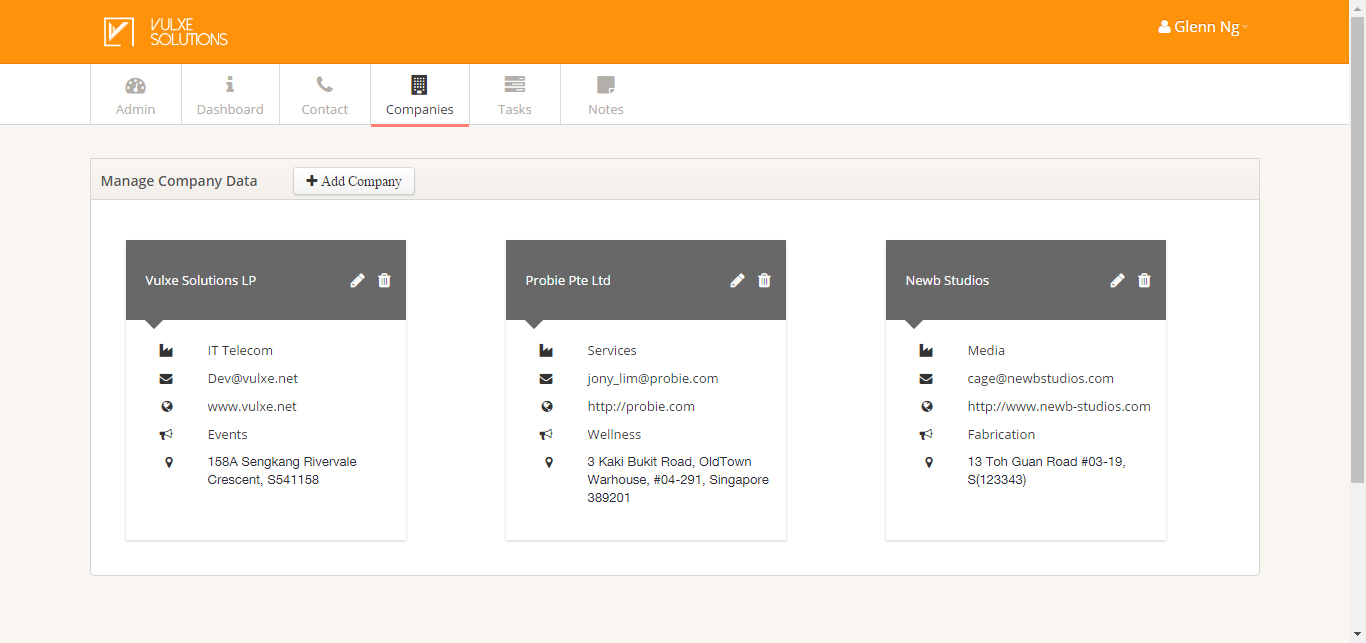The width and height of the screenshot is (1366, 643).
Task: Click the Fabrication text in Newb Studios card
Action: 1001,435
